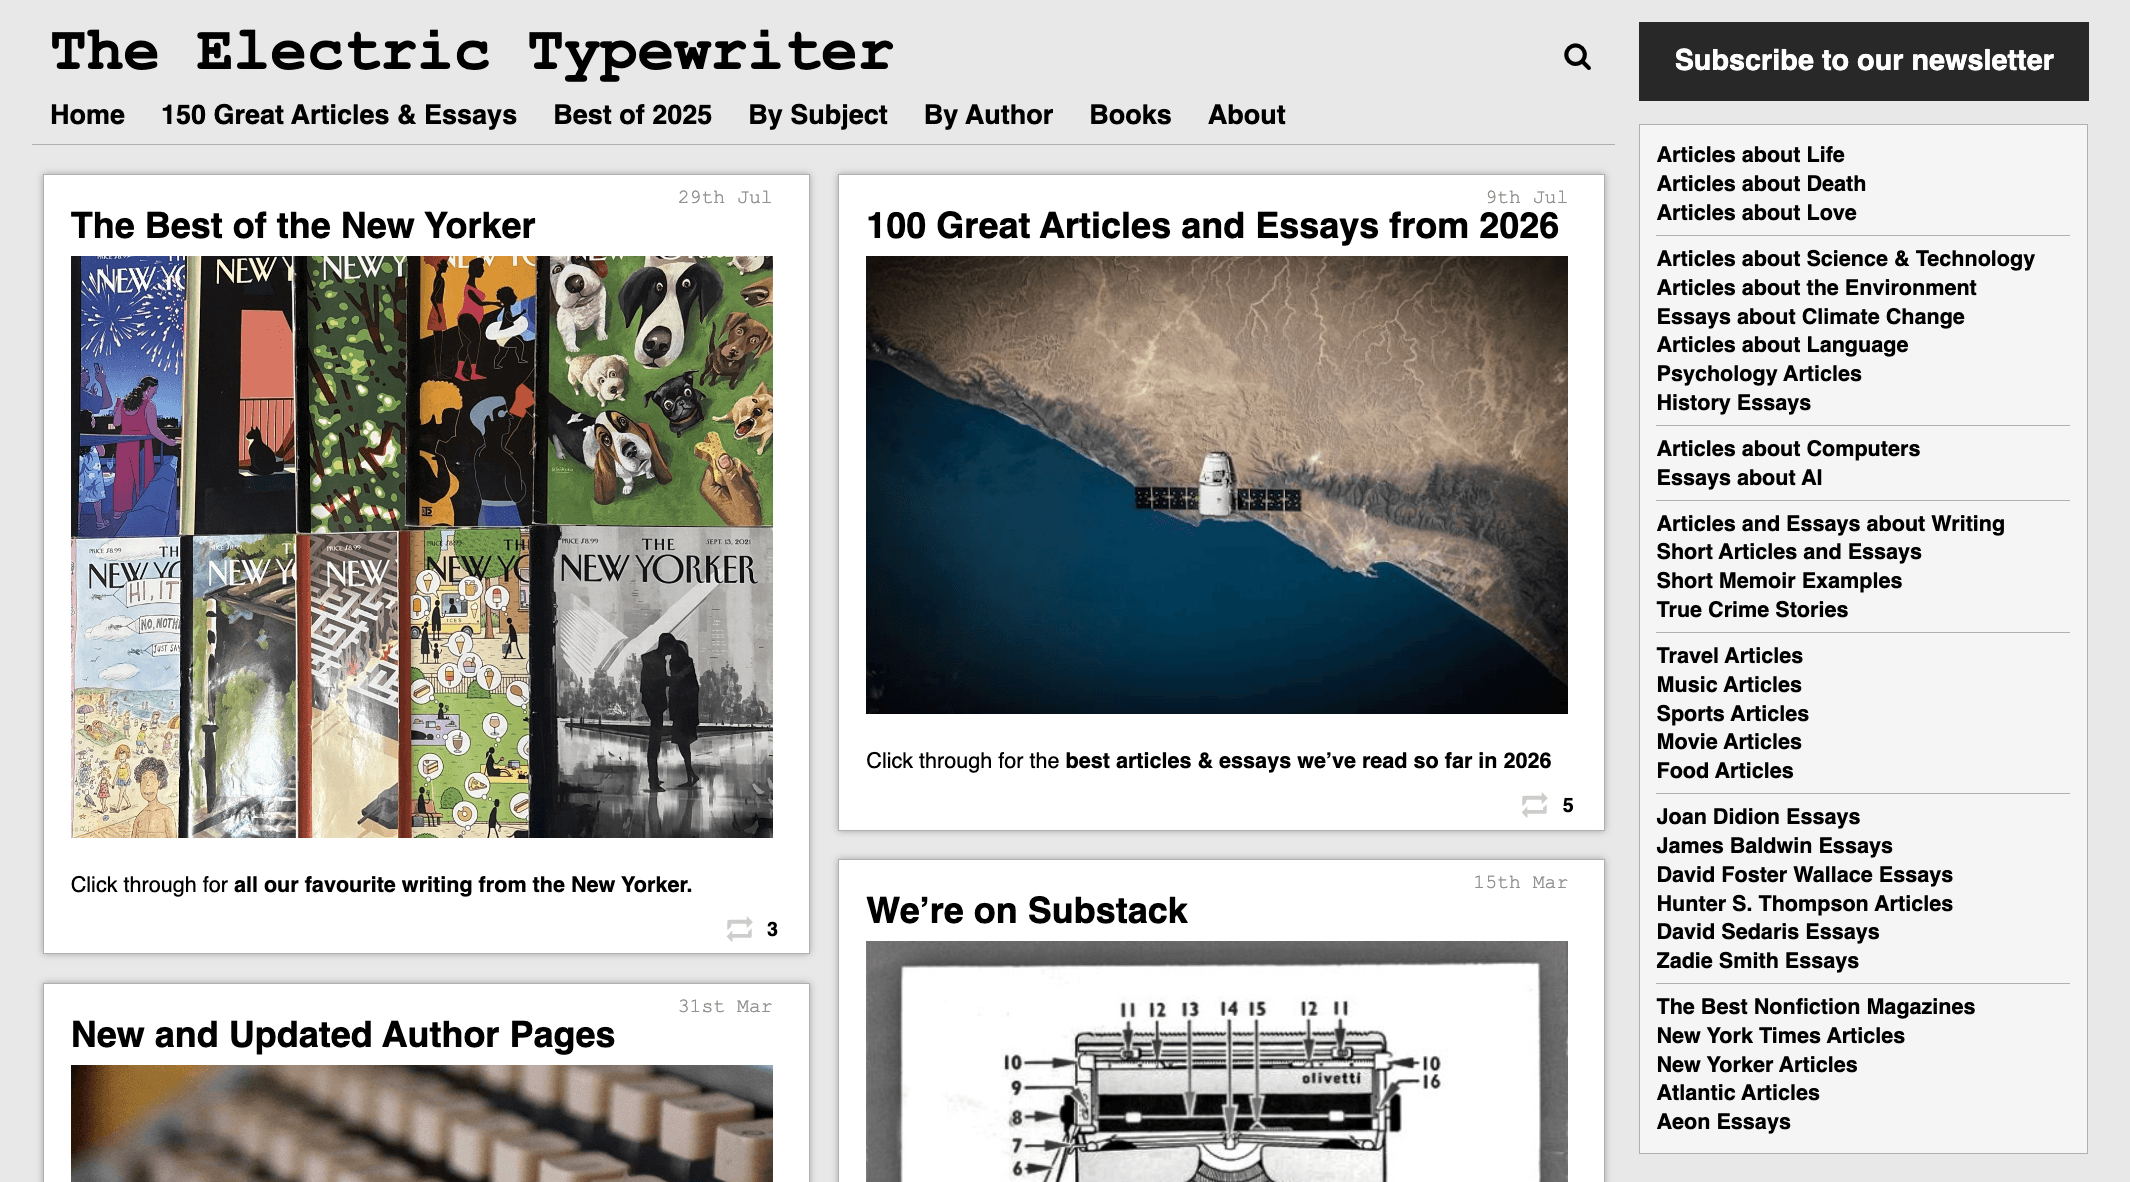Open New Yorker Articles sidebar link
This screenshot has height=1182, width=2130.
[x=1756, y=1065]
